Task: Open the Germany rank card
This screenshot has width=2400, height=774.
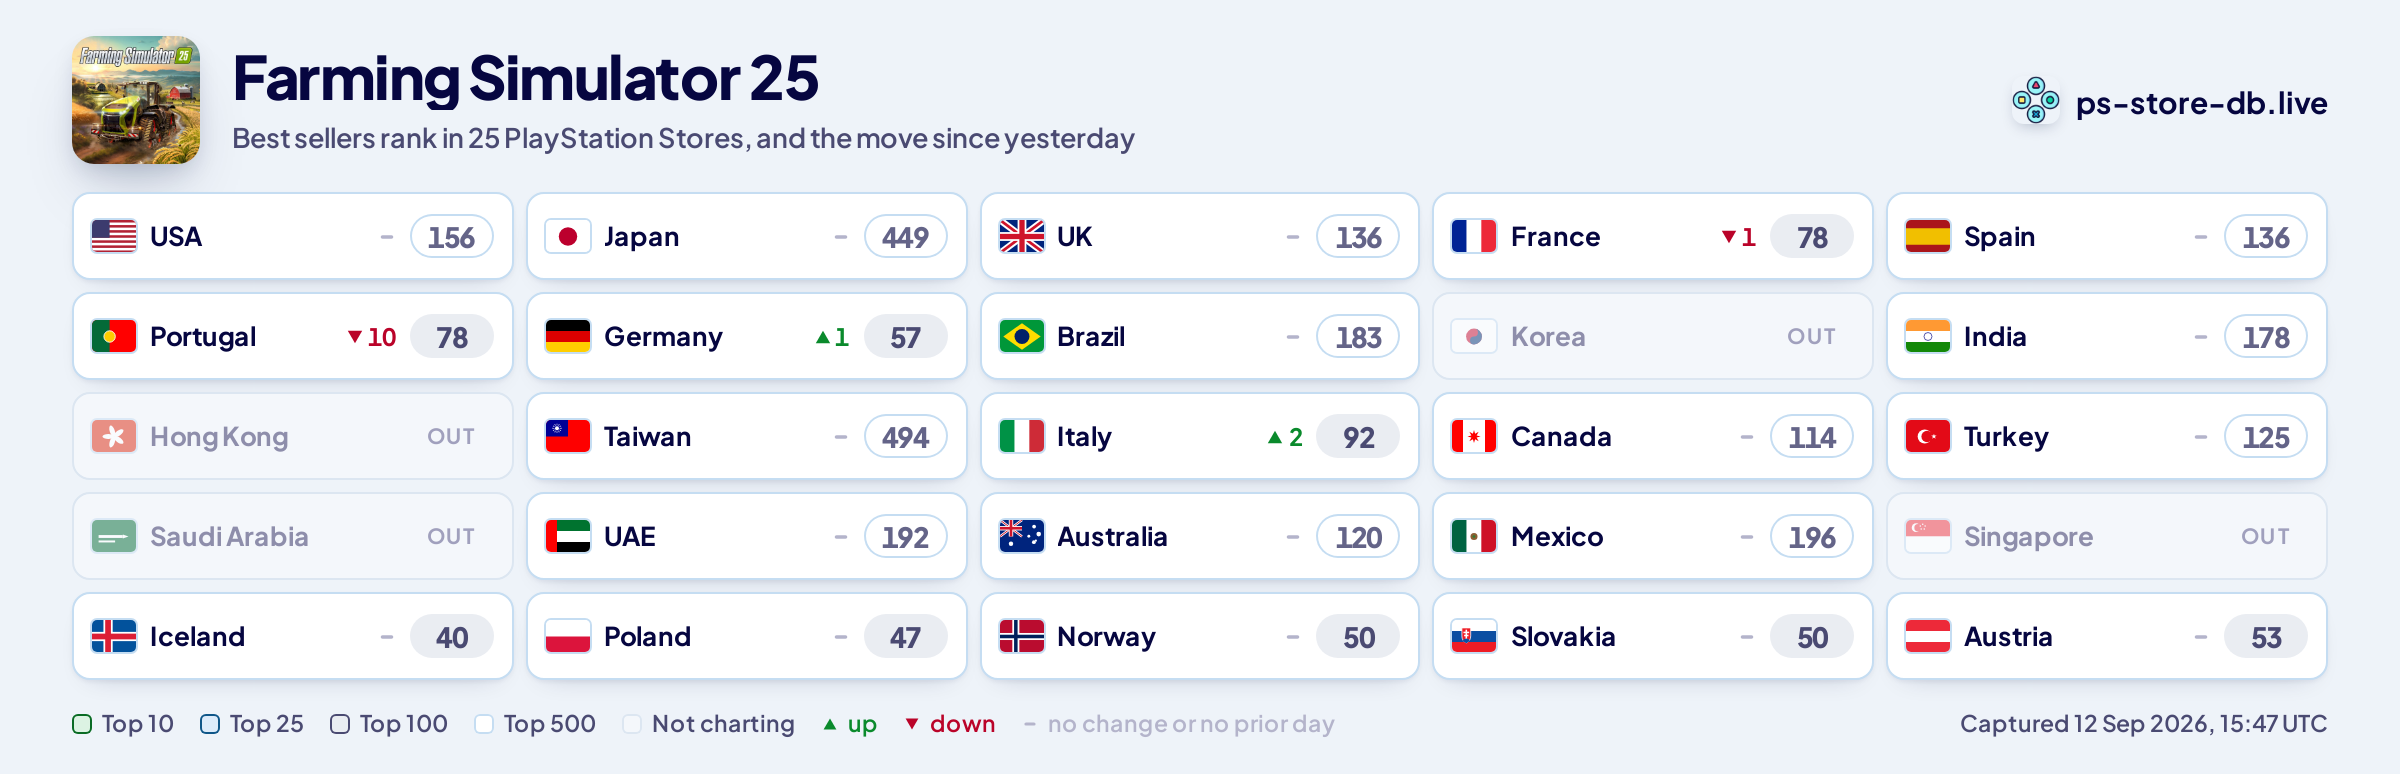Action: [747, 336]
